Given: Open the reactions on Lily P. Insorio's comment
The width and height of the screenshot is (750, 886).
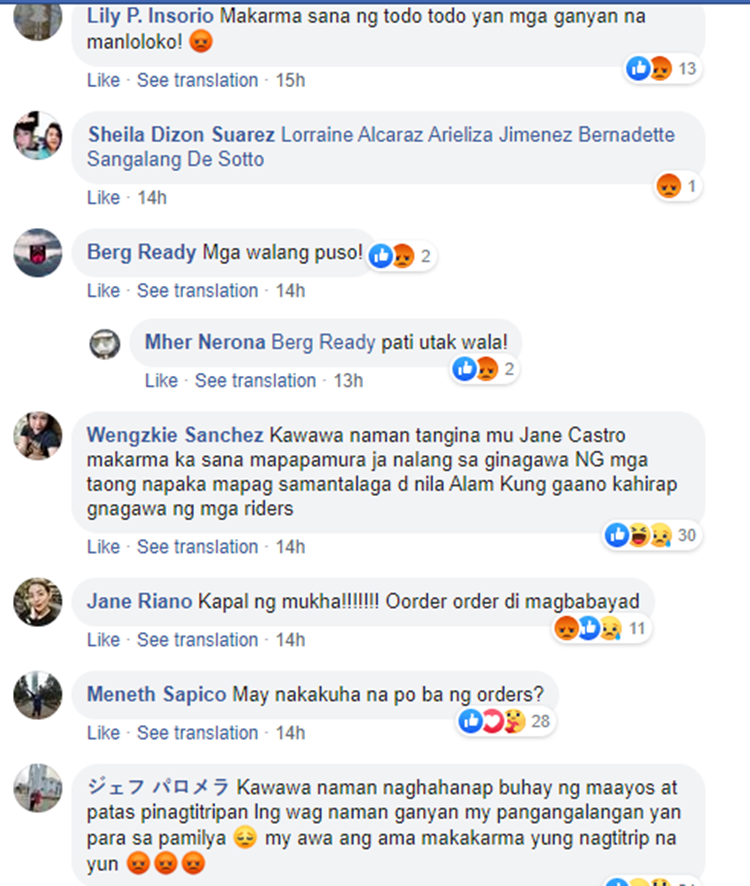Looking at the screenshot, I should tap(662, 69).
